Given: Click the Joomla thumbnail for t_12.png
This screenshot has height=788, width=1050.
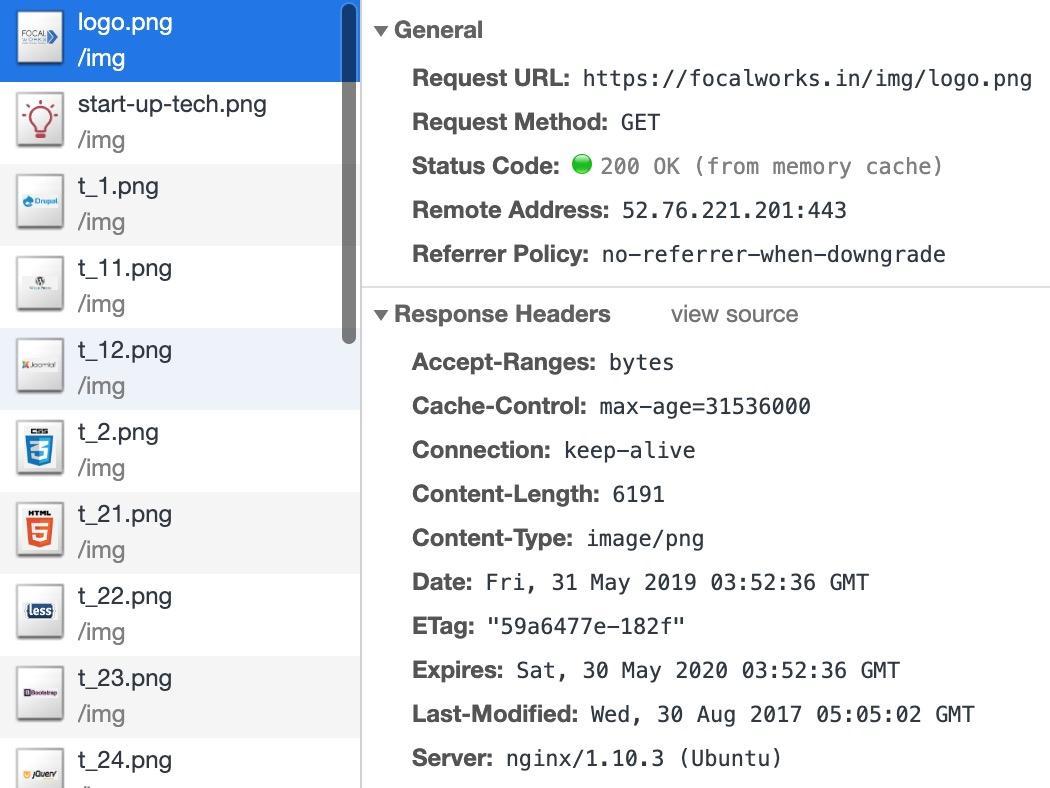Looking at the screenshot, I should click(40, 366).
